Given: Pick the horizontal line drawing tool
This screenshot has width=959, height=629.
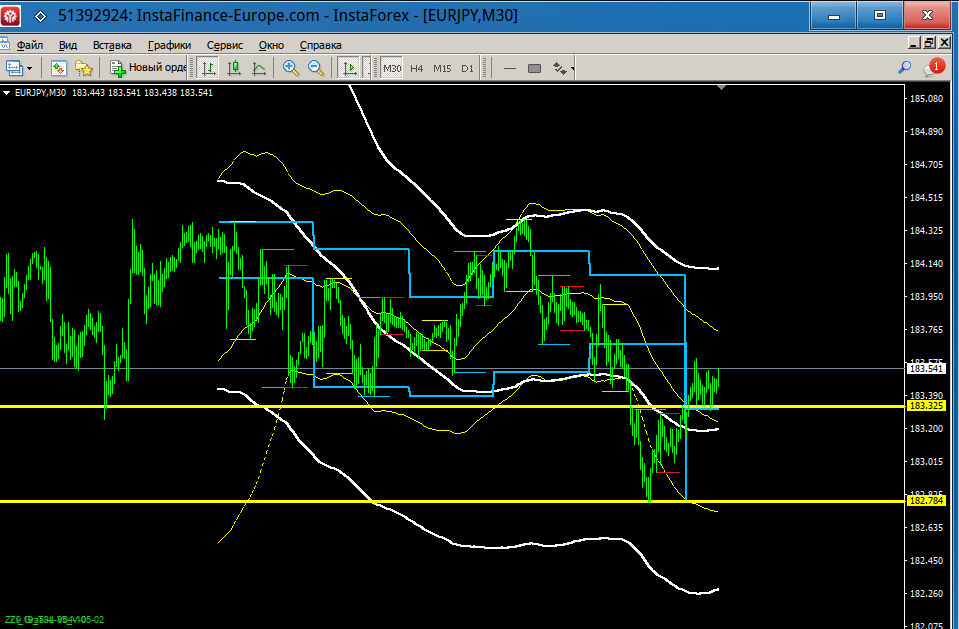Looking at the screenshot, I should point(509,69).
